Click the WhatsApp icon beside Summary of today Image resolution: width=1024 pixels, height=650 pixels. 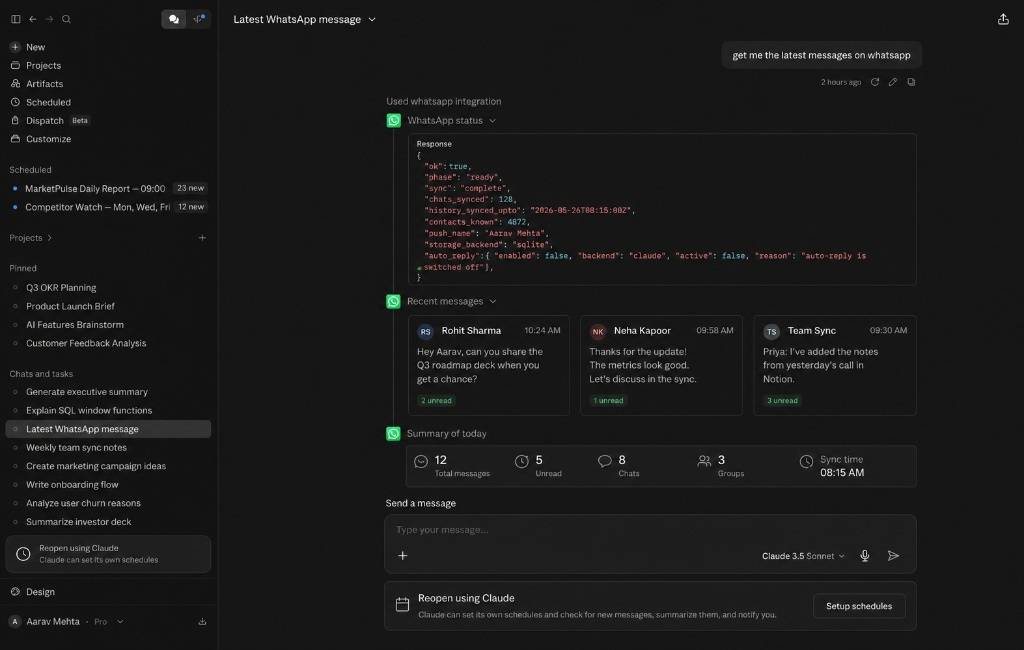[393, 434]
